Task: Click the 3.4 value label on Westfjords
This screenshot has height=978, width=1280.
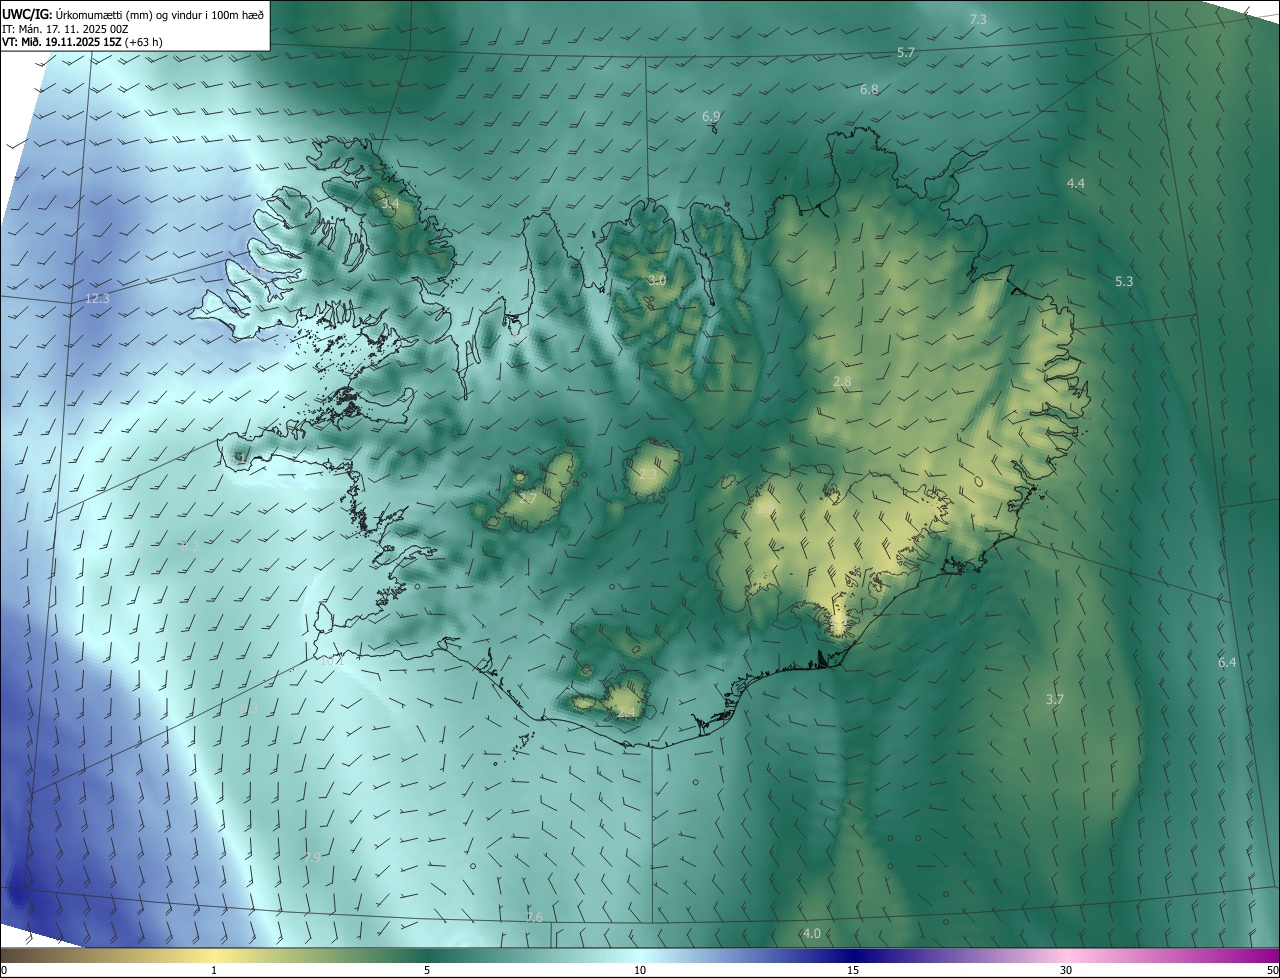Action: tap(390, 203)
